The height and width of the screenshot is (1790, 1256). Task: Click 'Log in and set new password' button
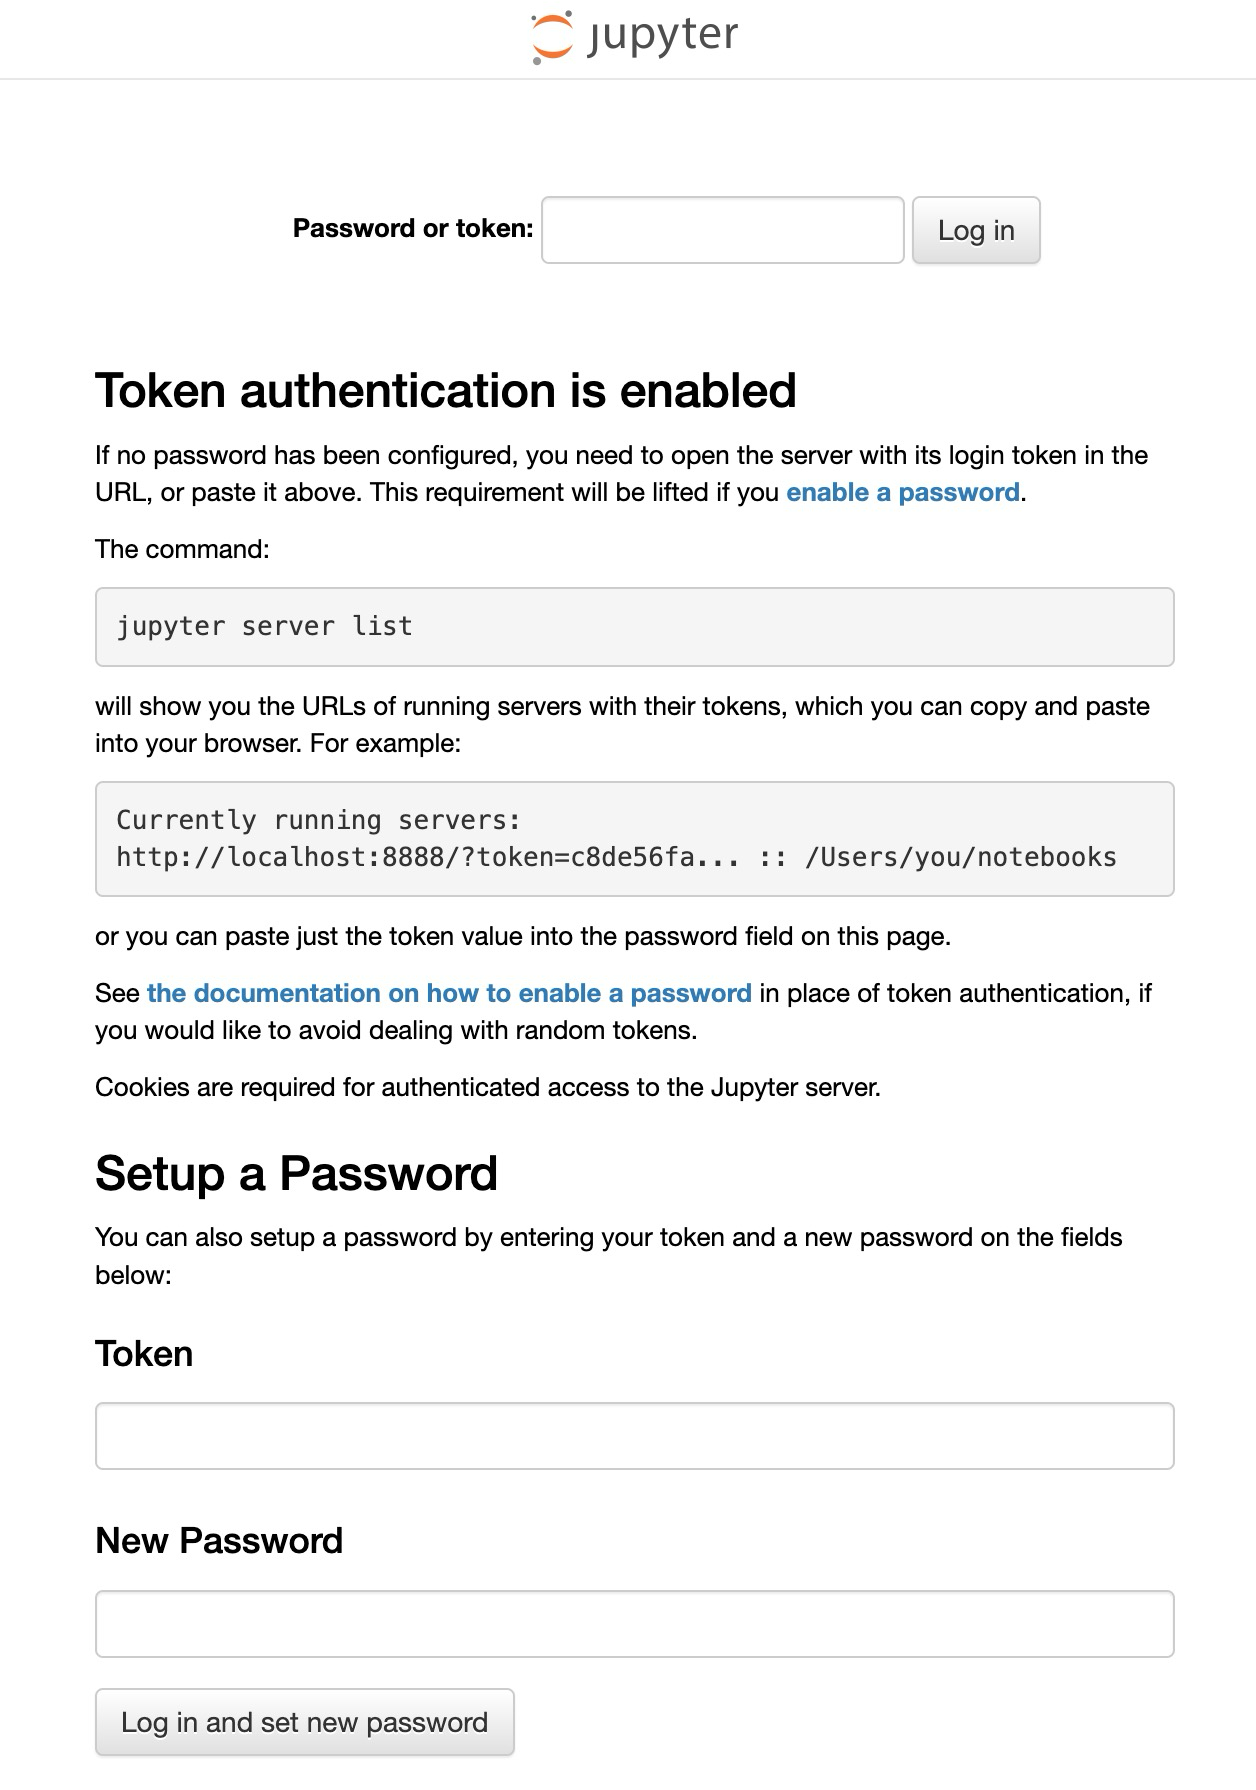point(304,1722)
